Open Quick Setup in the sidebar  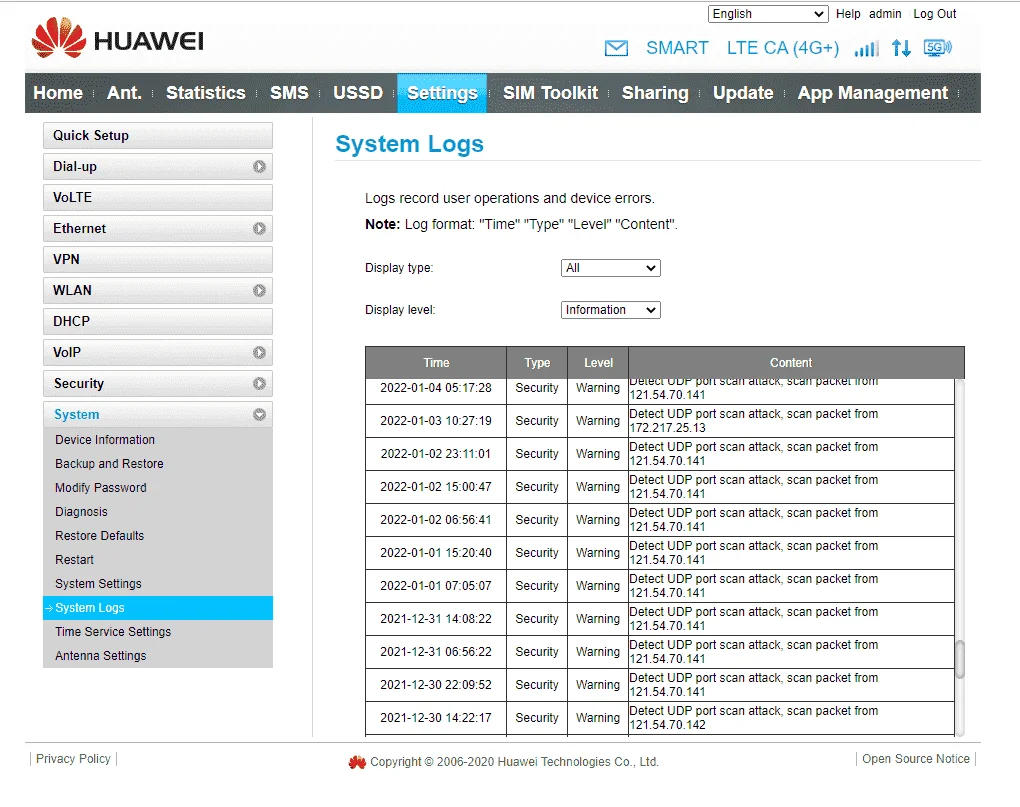157,135
